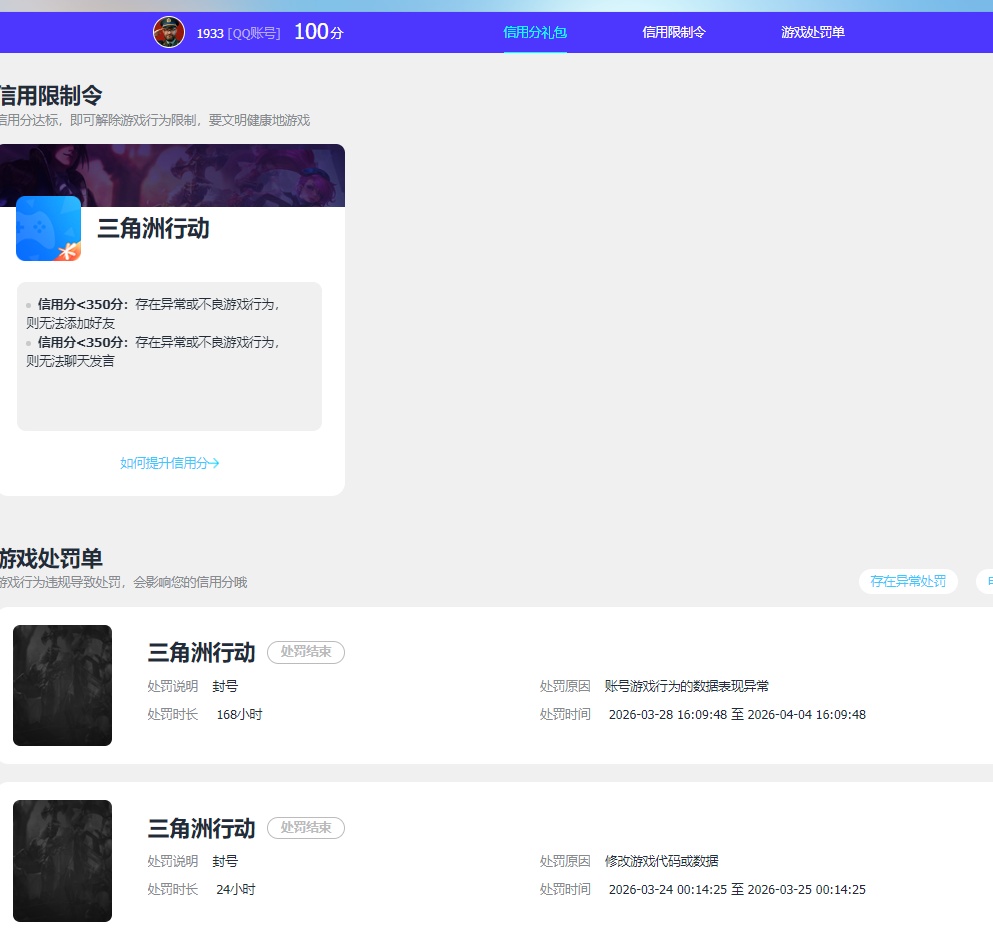
Task: Click the 三角洲行动 title of the 24小时 record
Action: point(201,828)
